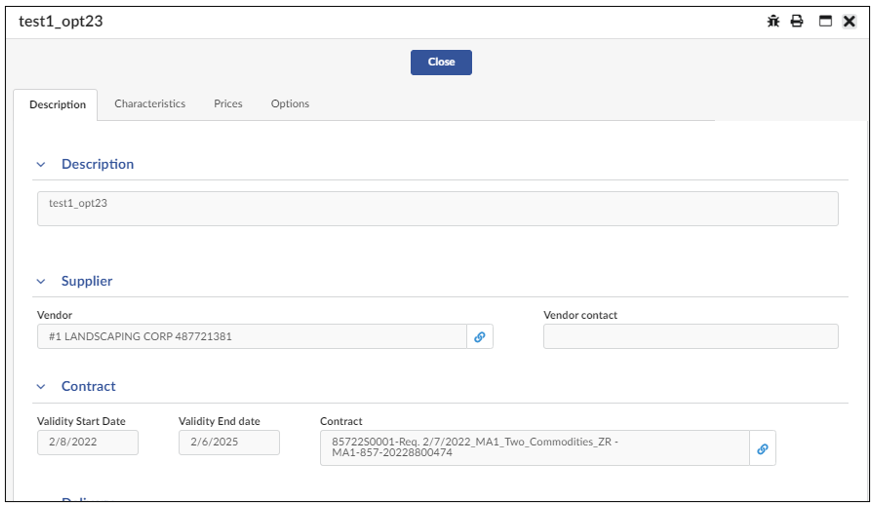Open the Options tab

point(290,104)
